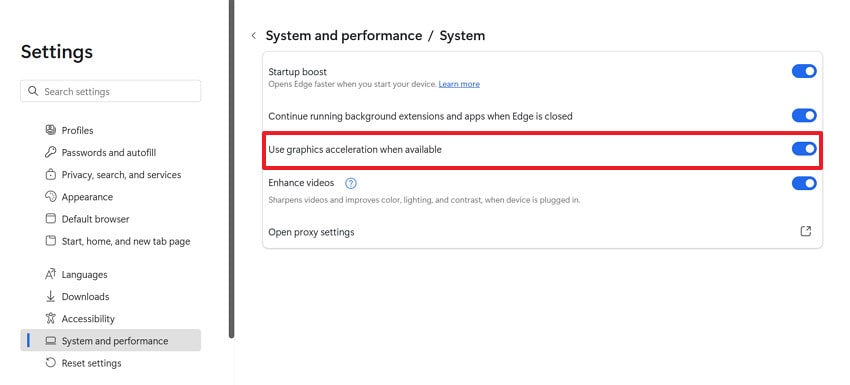This screenshot has height=385, width=850.
Task: Click the Search settings input field
Action: click(x=111, y=91)
